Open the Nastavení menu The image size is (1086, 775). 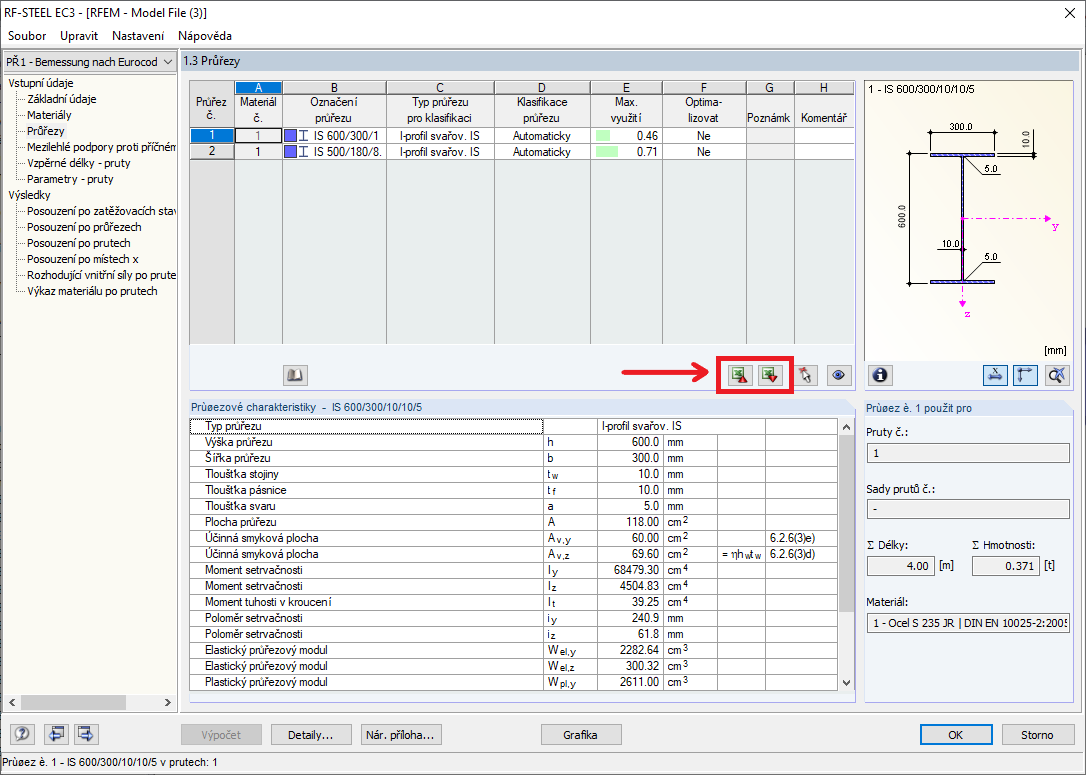tap(139, 36)
